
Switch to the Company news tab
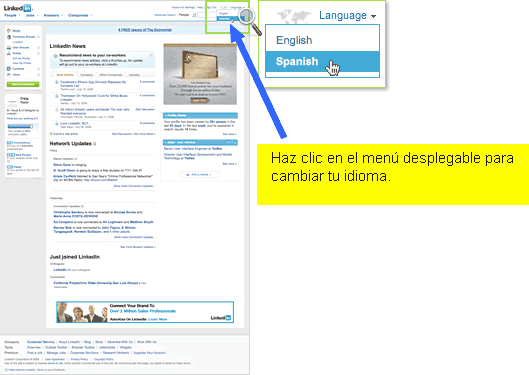87,75
